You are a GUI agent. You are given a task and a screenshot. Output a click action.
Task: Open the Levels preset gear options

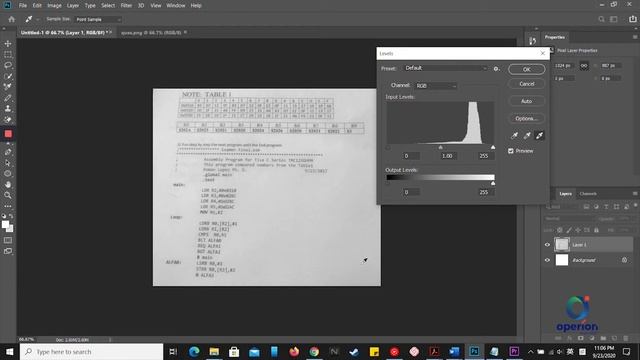[x=496, y=69]
